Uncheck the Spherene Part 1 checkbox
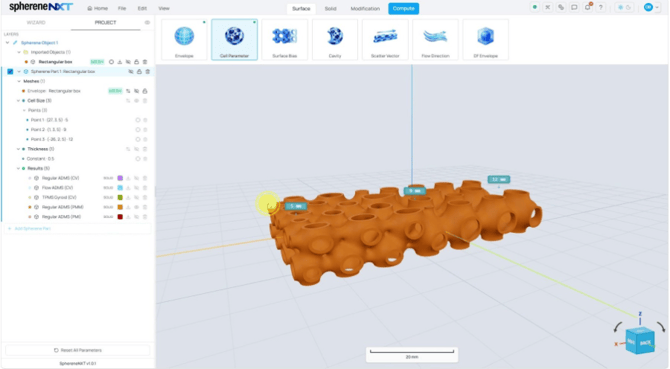The width and height of the screenshot is (670, 369). (x=10, y=72)
